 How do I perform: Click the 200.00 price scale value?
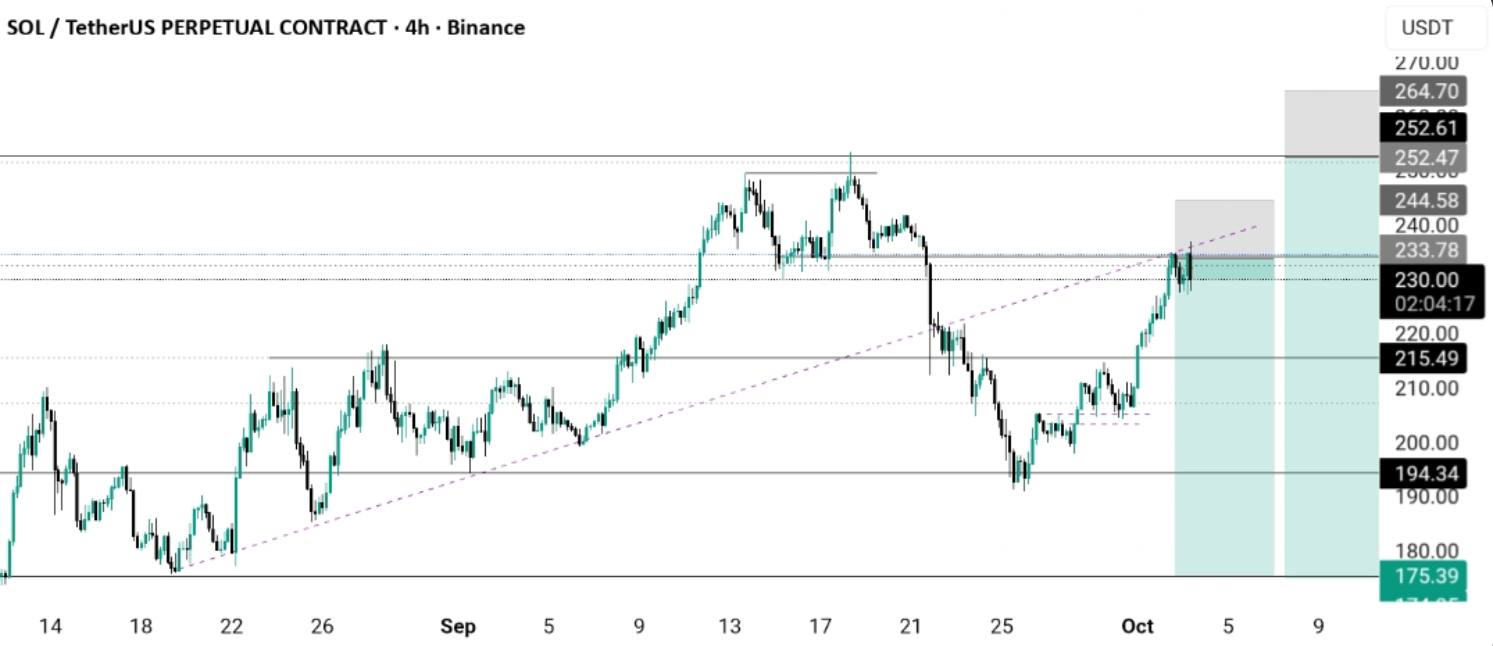coord(1423,443)
